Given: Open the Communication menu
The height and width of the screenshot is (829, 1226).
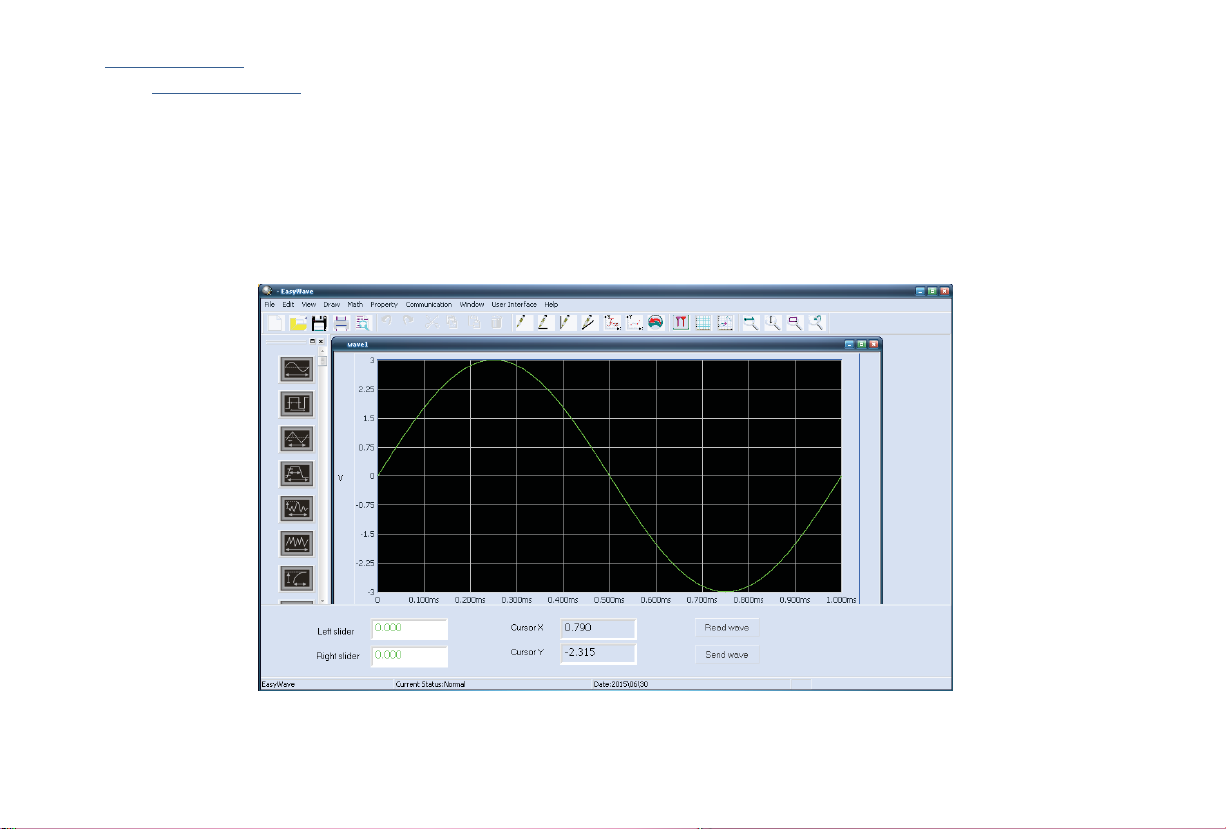Looking at the screenshot, I should tap(429, 304).
